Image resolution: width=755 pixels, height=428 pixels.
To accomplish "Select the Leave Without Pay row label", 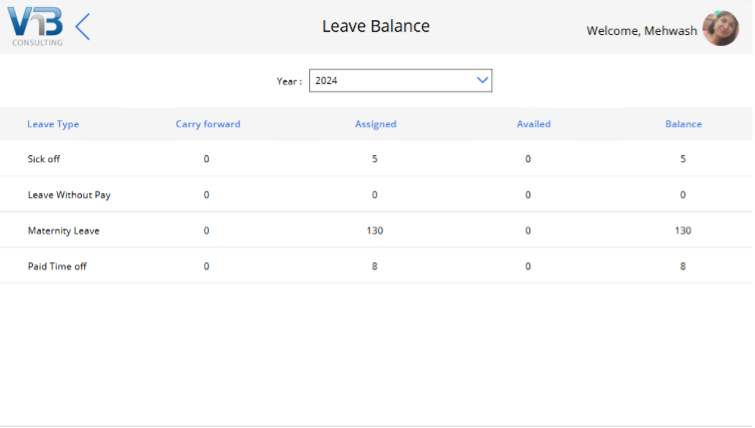I will (69, 195).
